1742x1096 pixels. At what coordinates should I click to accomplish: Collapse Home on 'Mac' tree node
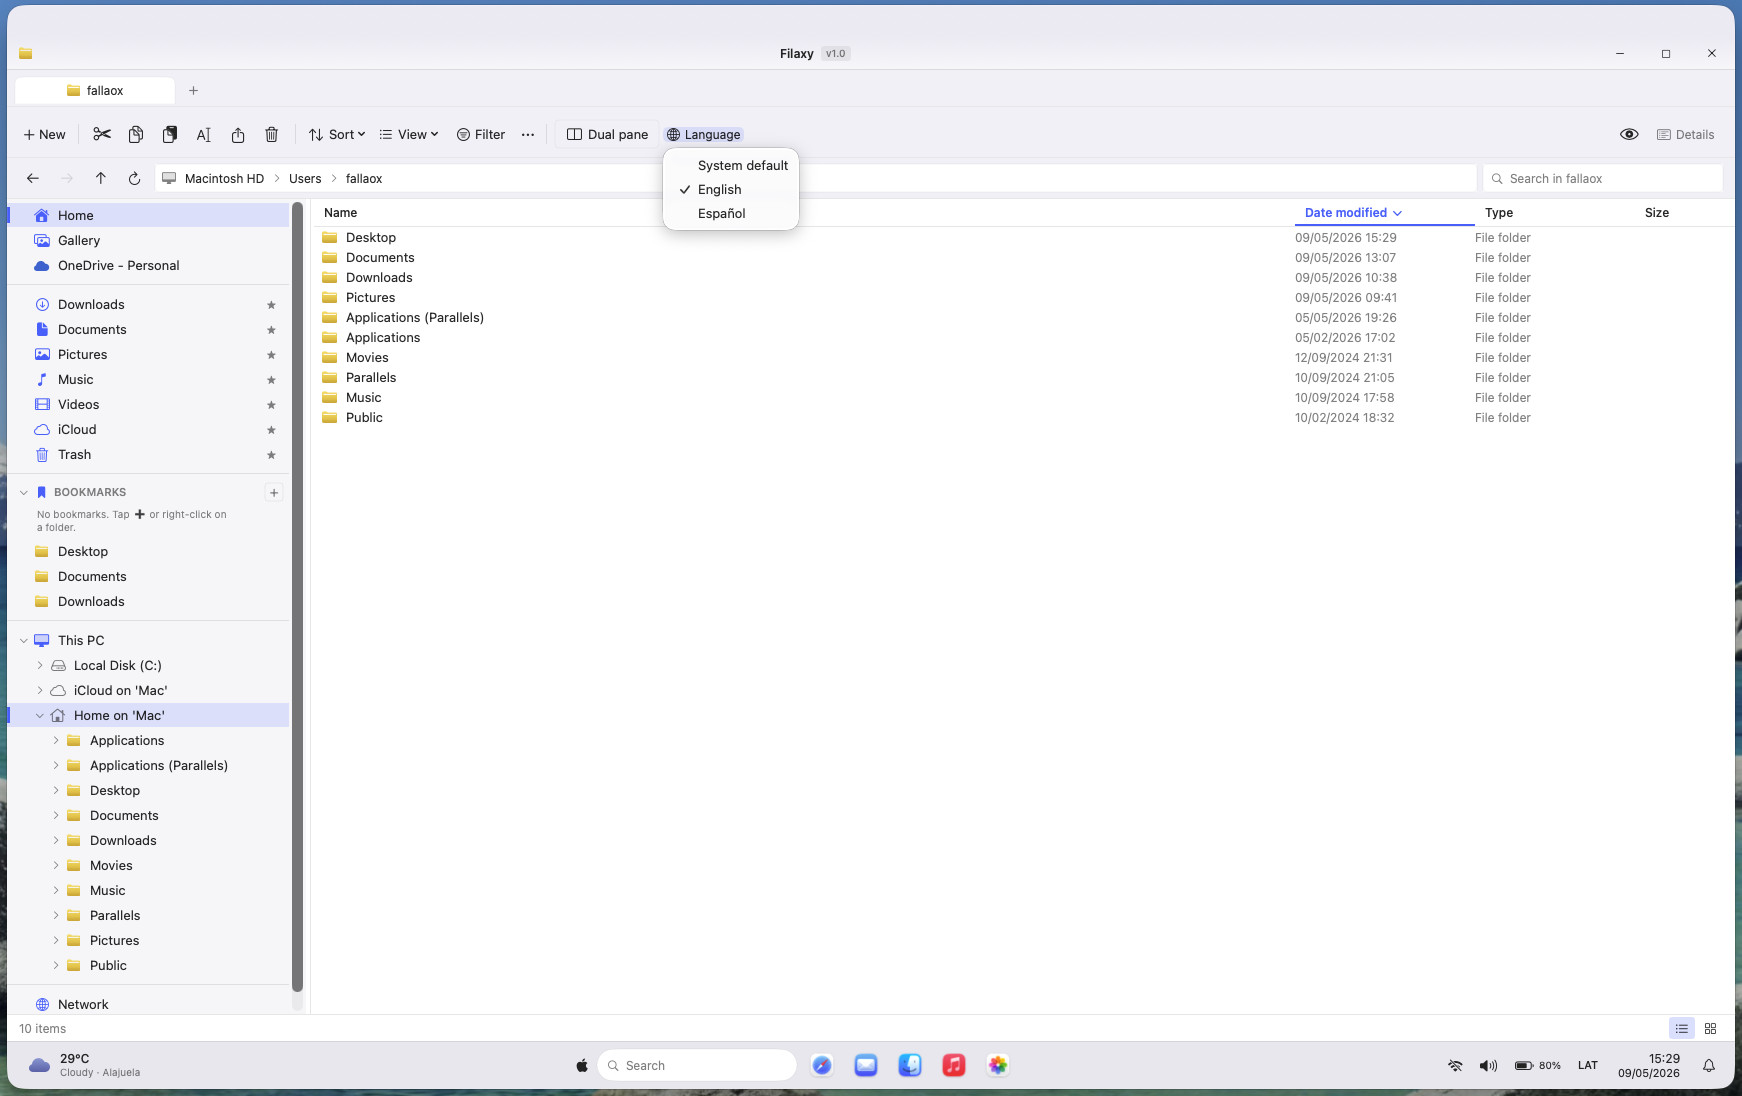40,715
